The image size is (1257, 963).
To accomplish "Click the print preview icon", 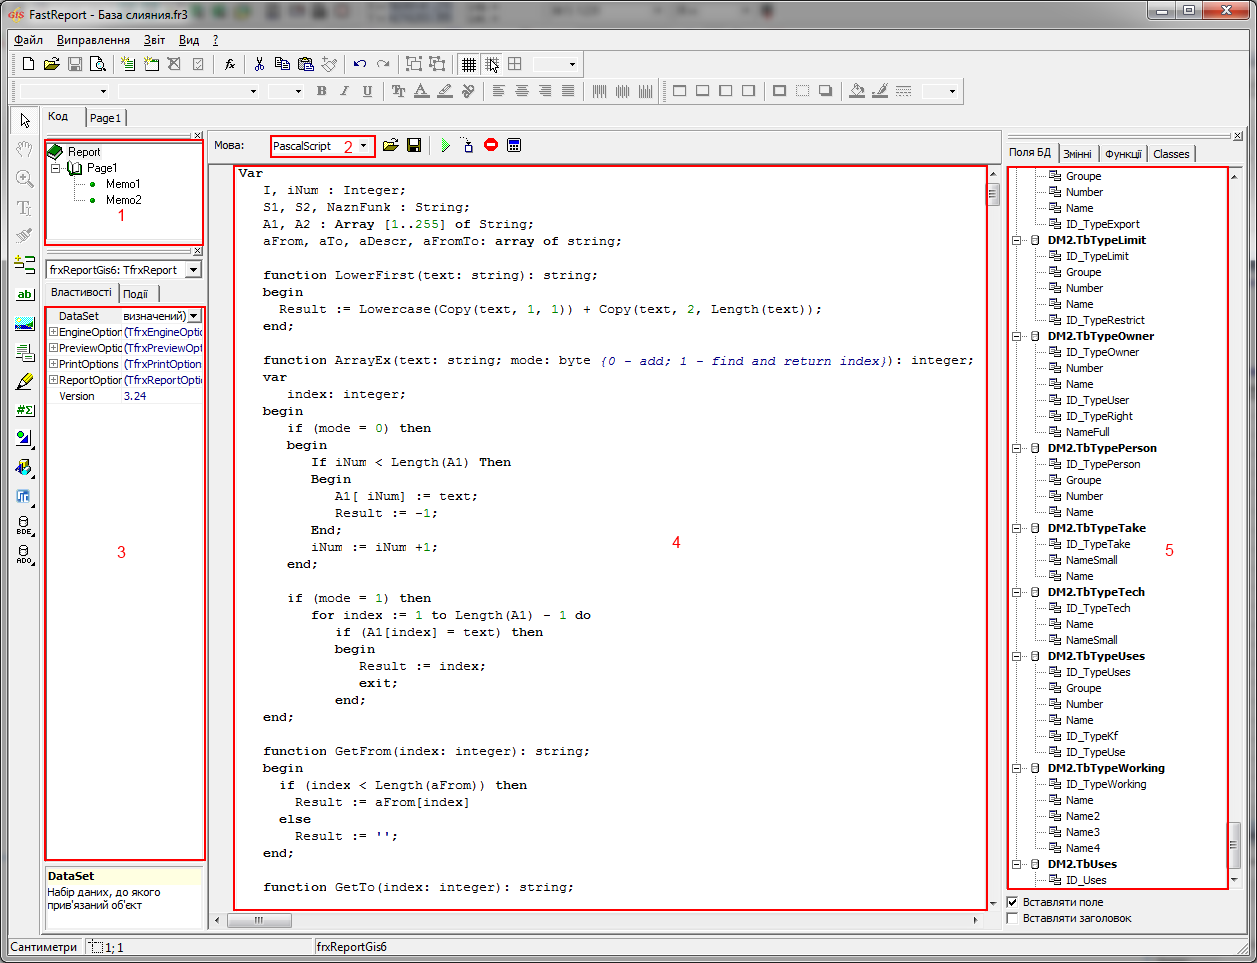I will pos(98,64).
